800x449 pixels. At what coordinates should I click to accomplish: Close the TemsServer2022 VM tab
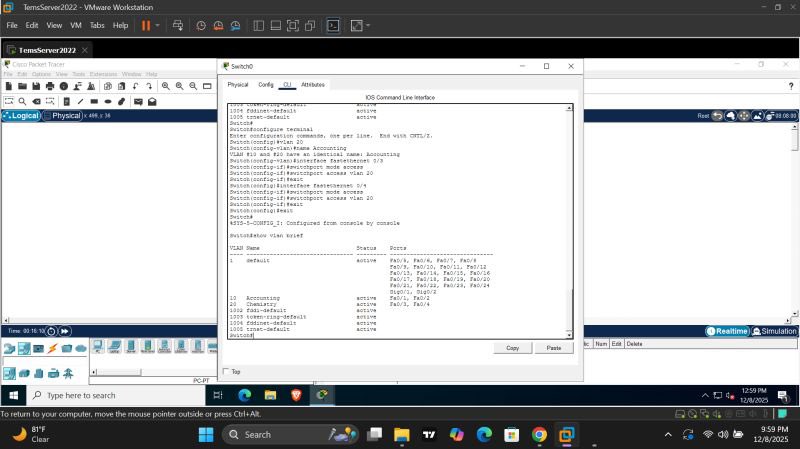pos(85,50)
